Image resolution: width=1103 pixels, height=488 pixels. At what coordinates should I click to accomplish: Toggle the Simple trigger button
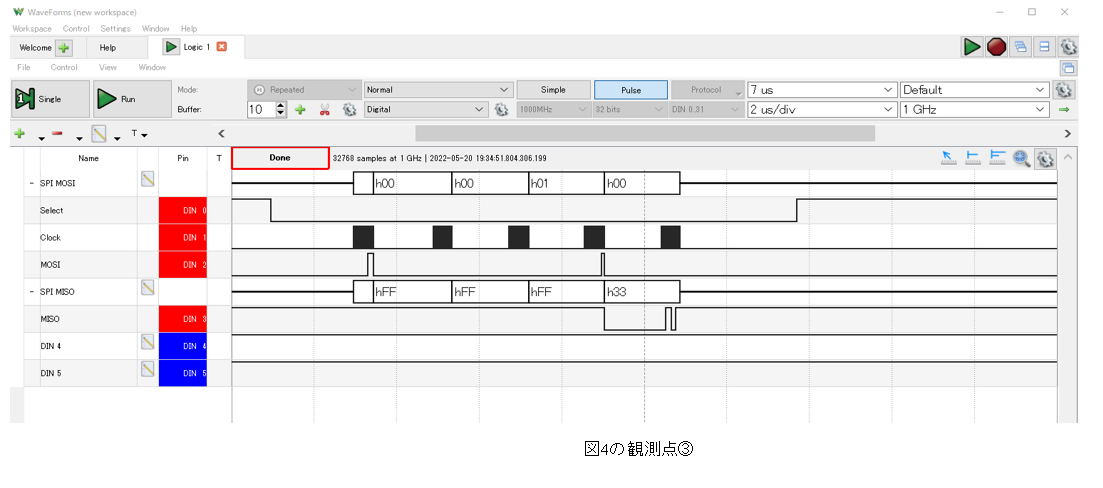553,89
